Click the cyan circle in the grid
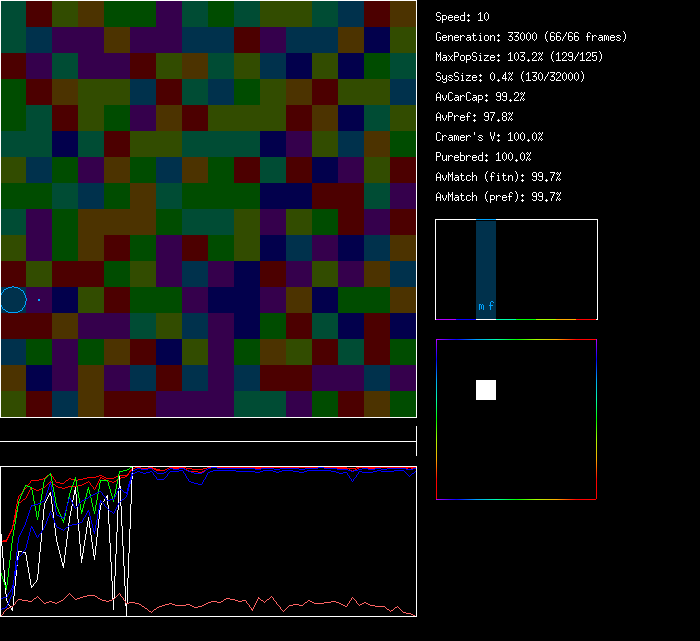 pyautogui.click(x=13, y=299)
